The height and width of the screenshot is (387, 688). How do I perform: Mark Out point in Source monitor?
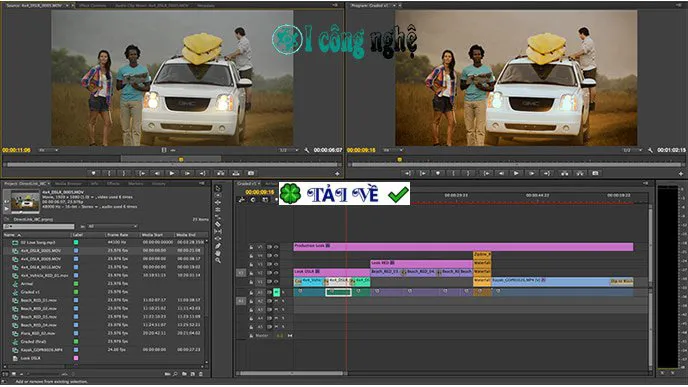(124, 173)
